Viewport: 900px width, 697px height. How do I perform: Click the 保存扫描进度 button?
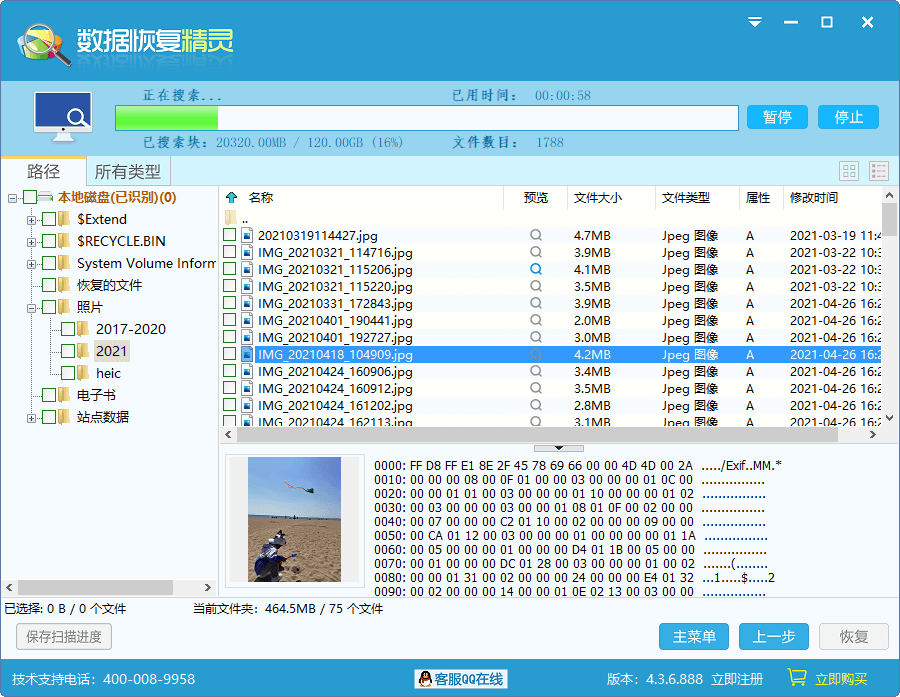(64, 637)
